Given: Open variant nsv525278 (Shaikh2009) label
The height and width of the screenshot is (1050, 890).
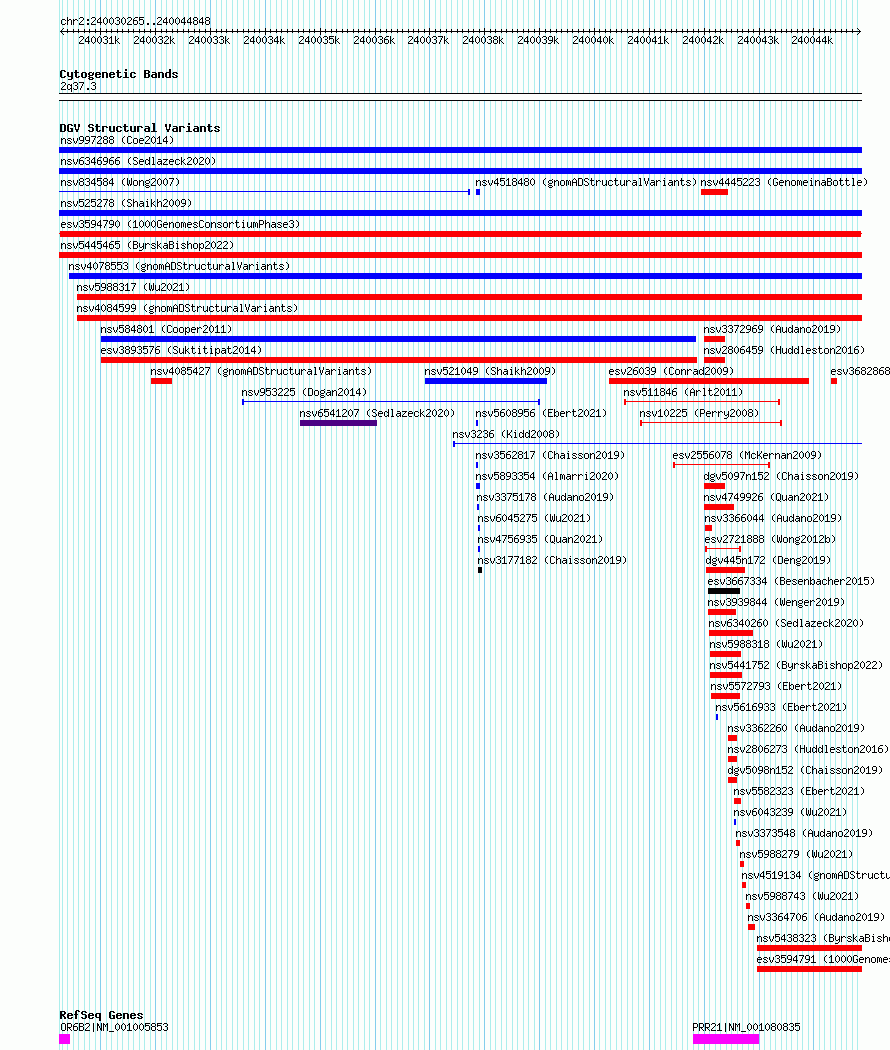Looking at the screenshot, I should 126,203.
